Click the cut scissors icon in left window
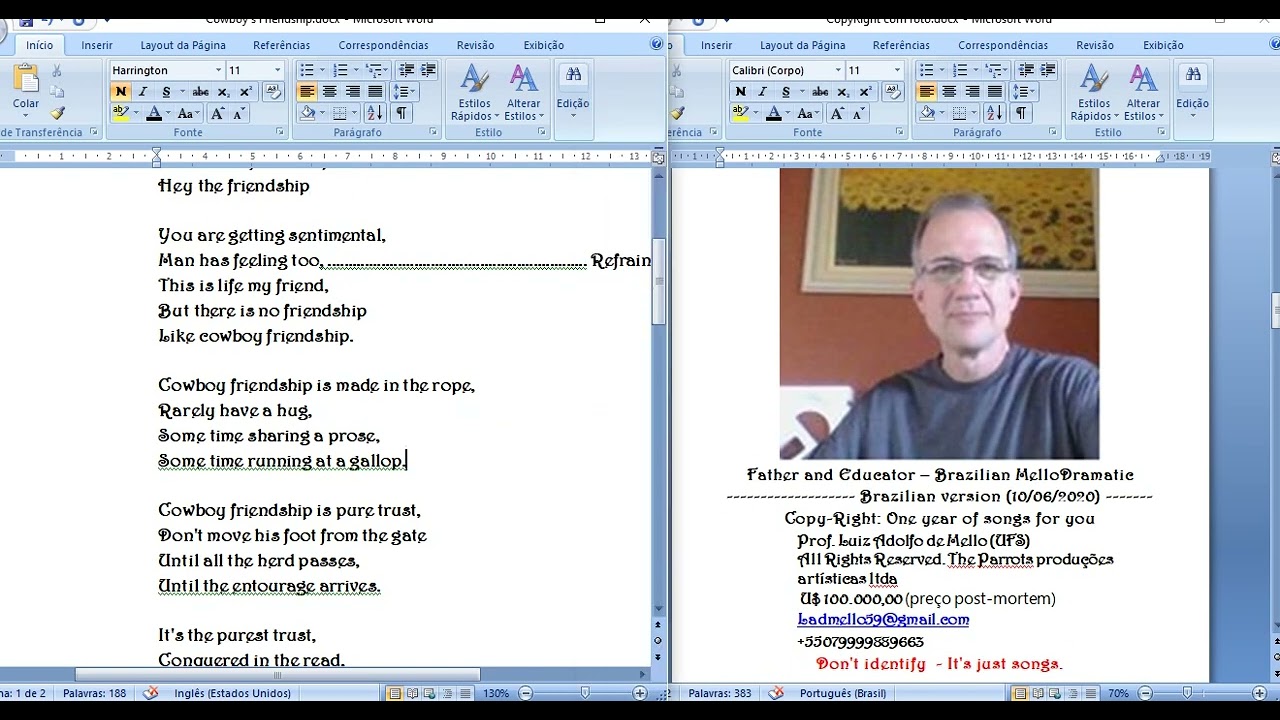The width and height of the screenshot is (1280, 720). [x=57, y=71]
